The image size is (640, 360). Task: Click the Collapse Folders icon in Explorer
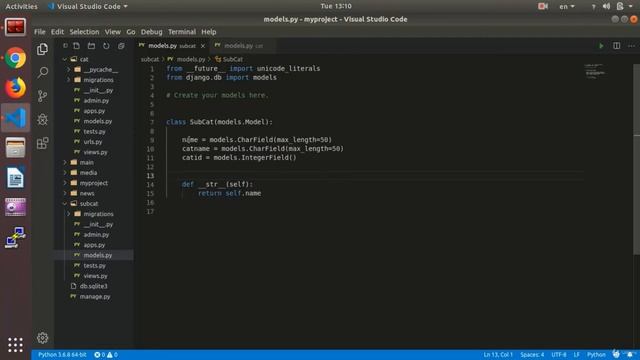(121, 46)
